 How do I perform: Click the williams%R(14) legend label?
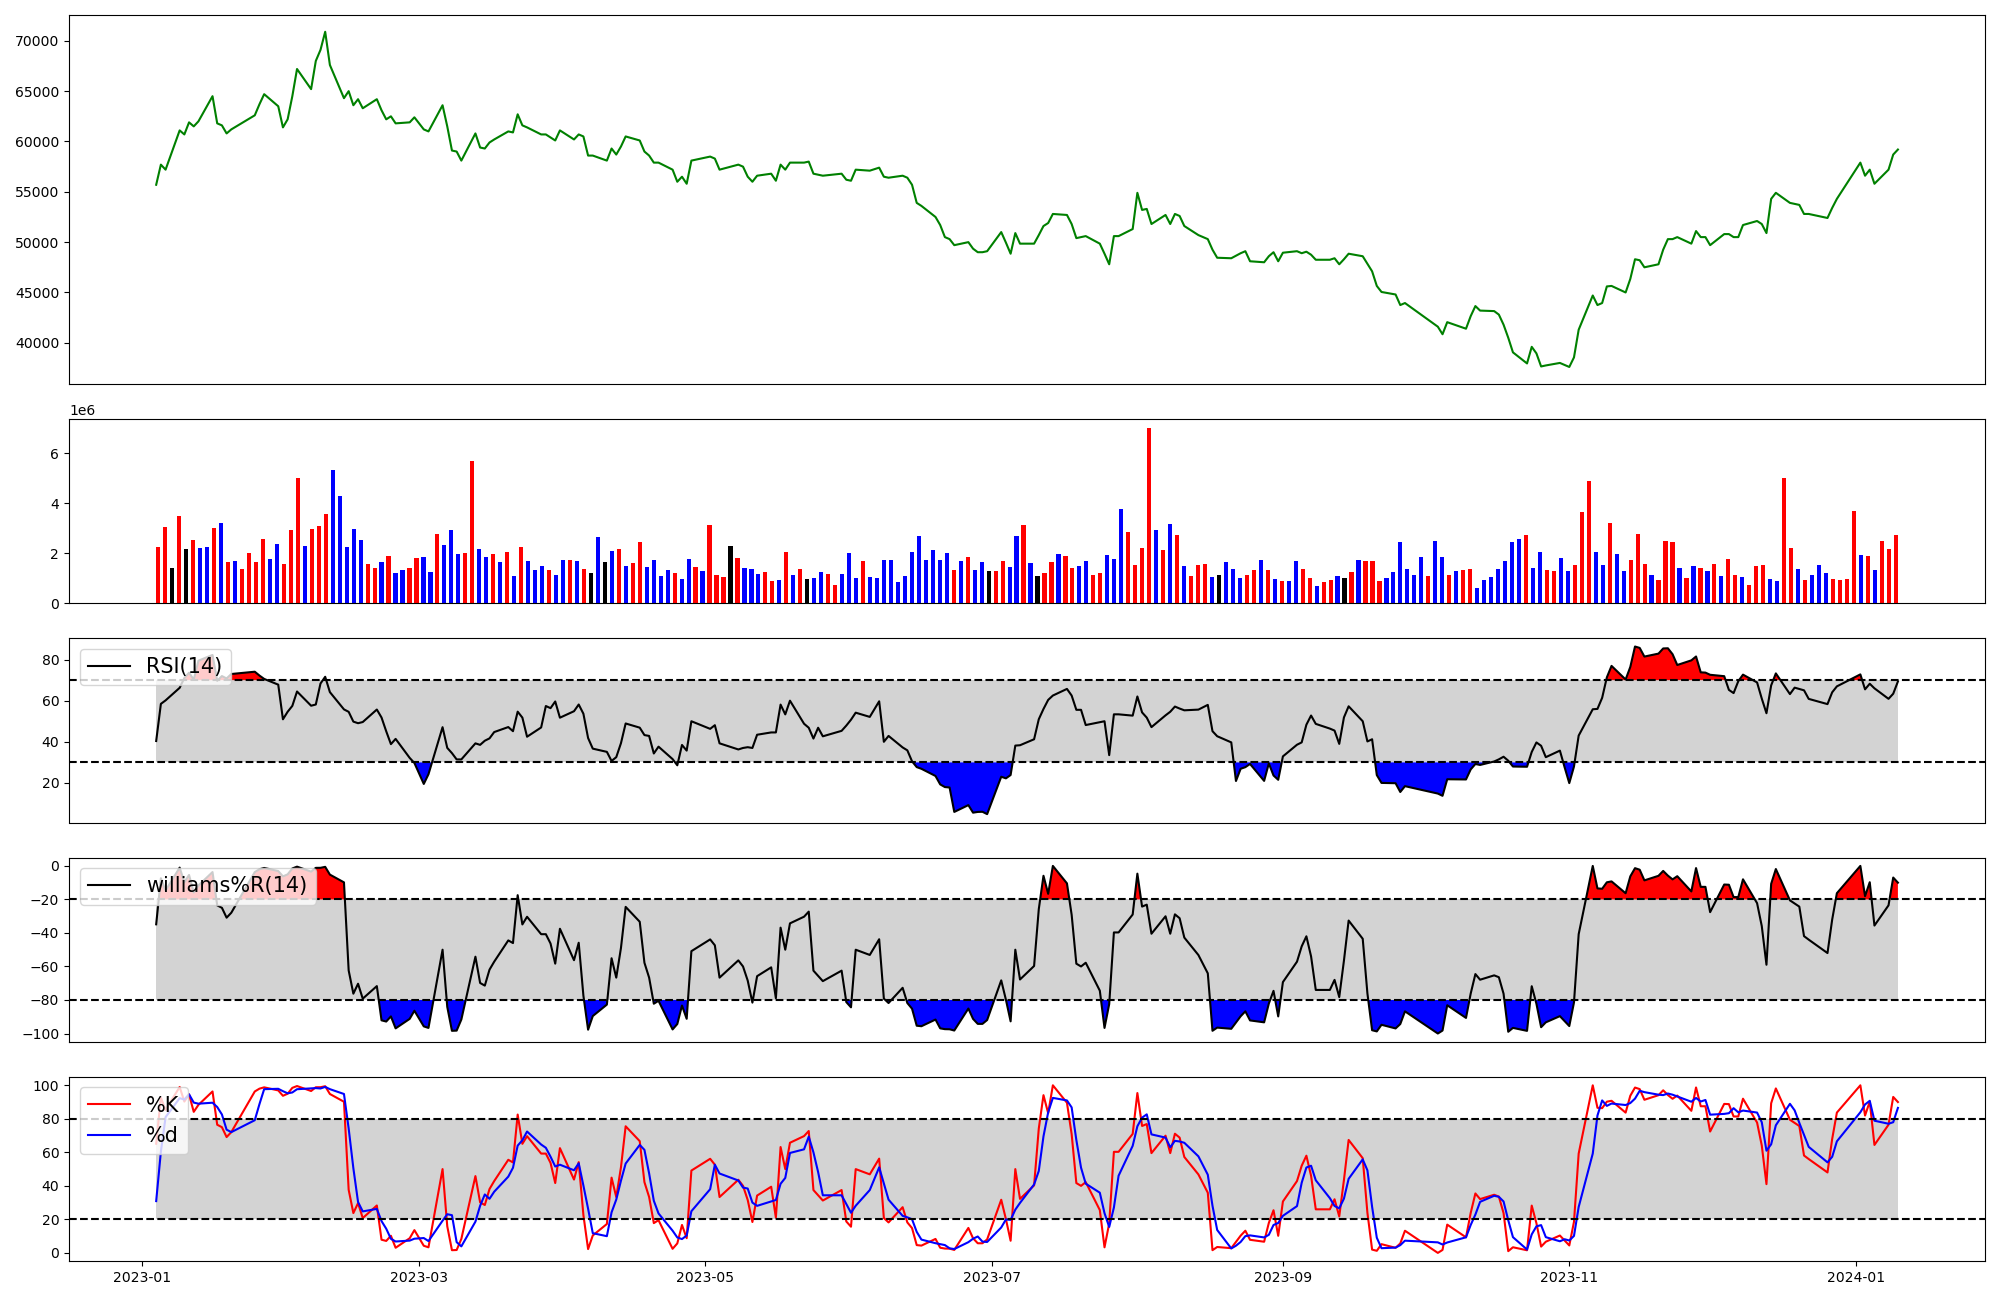tap(227, 885)
